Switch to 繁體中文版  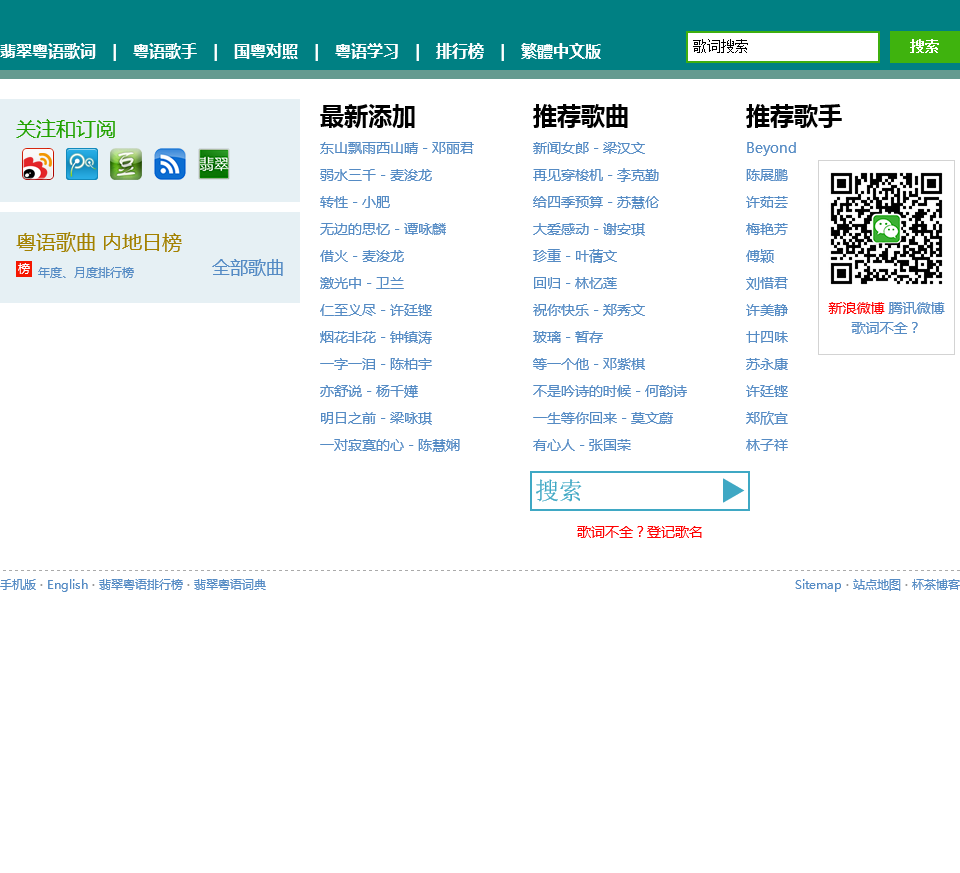pyautogui.click(x=561, y=51)
